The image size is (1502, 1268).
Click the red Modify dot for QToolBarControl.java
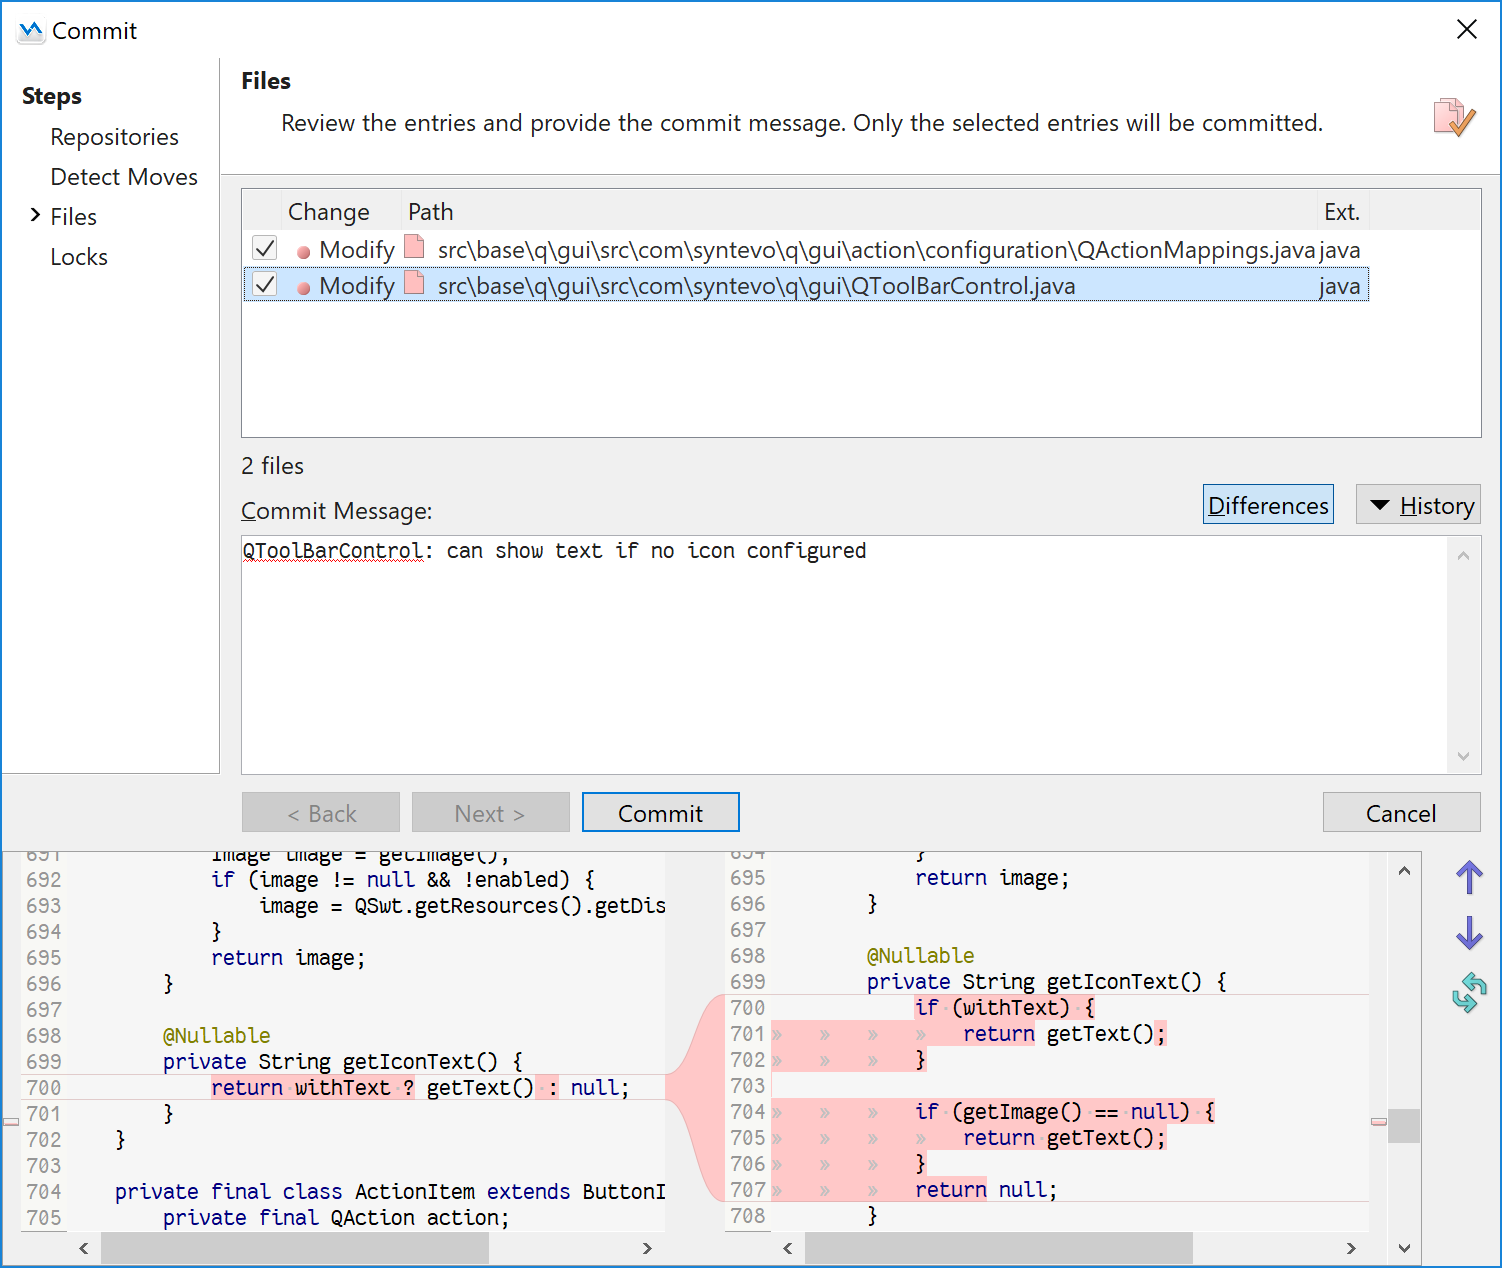pos(302,285)
